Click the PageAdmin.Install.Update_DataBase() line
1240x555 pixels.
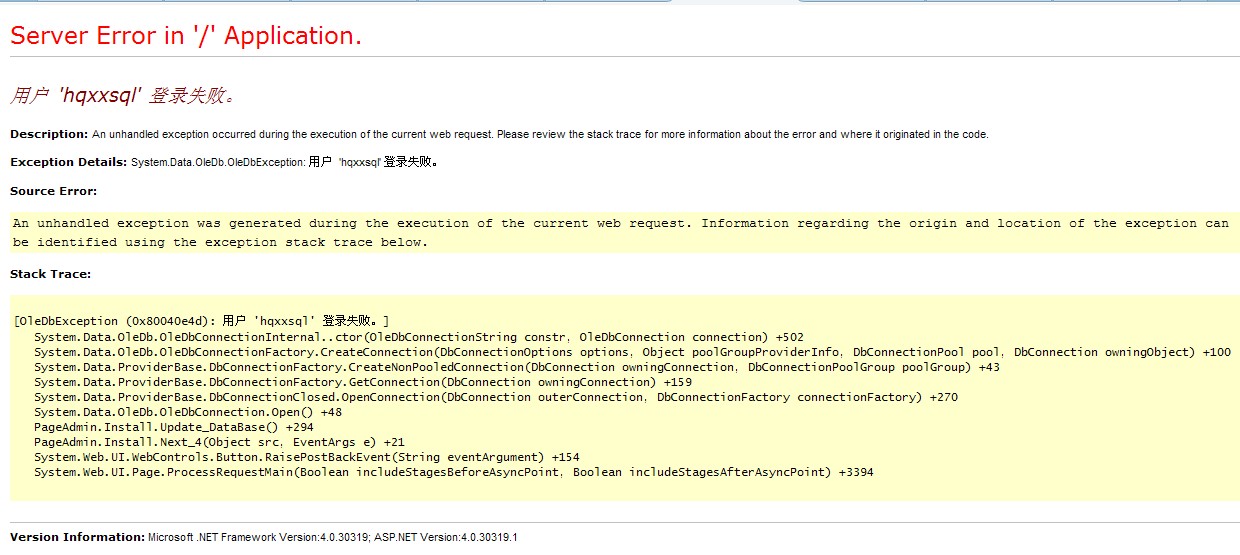coord(173,427)
